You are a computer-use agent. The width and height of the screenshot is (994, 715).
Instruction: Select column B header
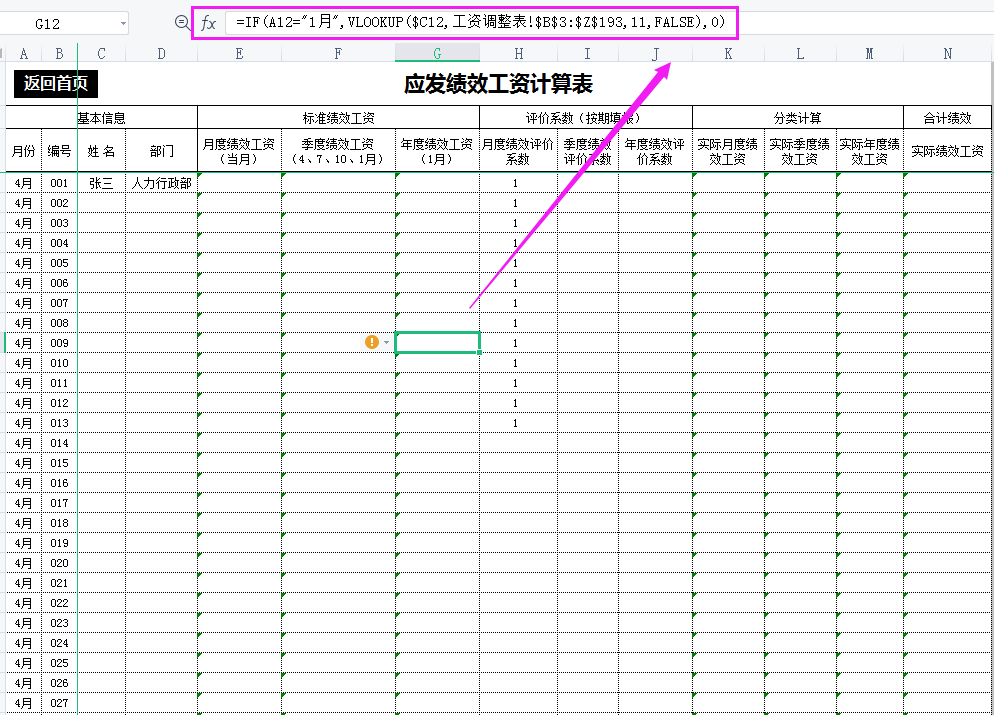(59, 54)
